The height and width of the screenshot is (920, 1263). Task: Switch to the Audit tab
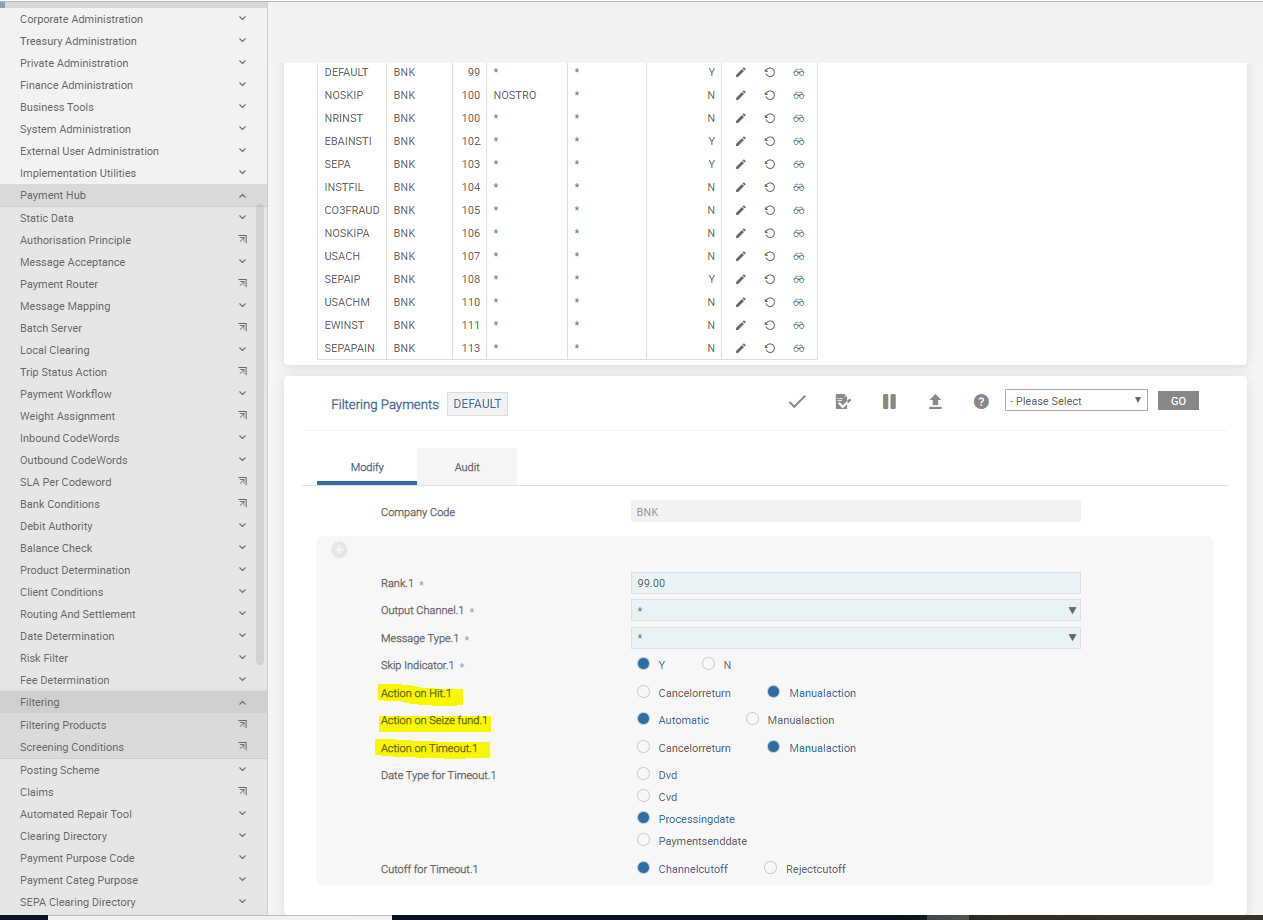click(467, 467)
